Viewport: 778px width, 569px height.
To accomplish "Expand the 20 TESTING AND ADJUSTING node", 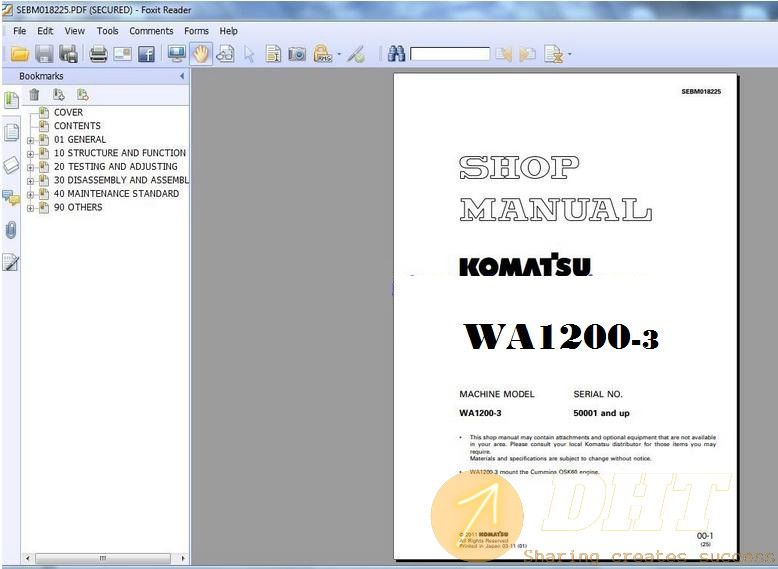I will (30, 168).
